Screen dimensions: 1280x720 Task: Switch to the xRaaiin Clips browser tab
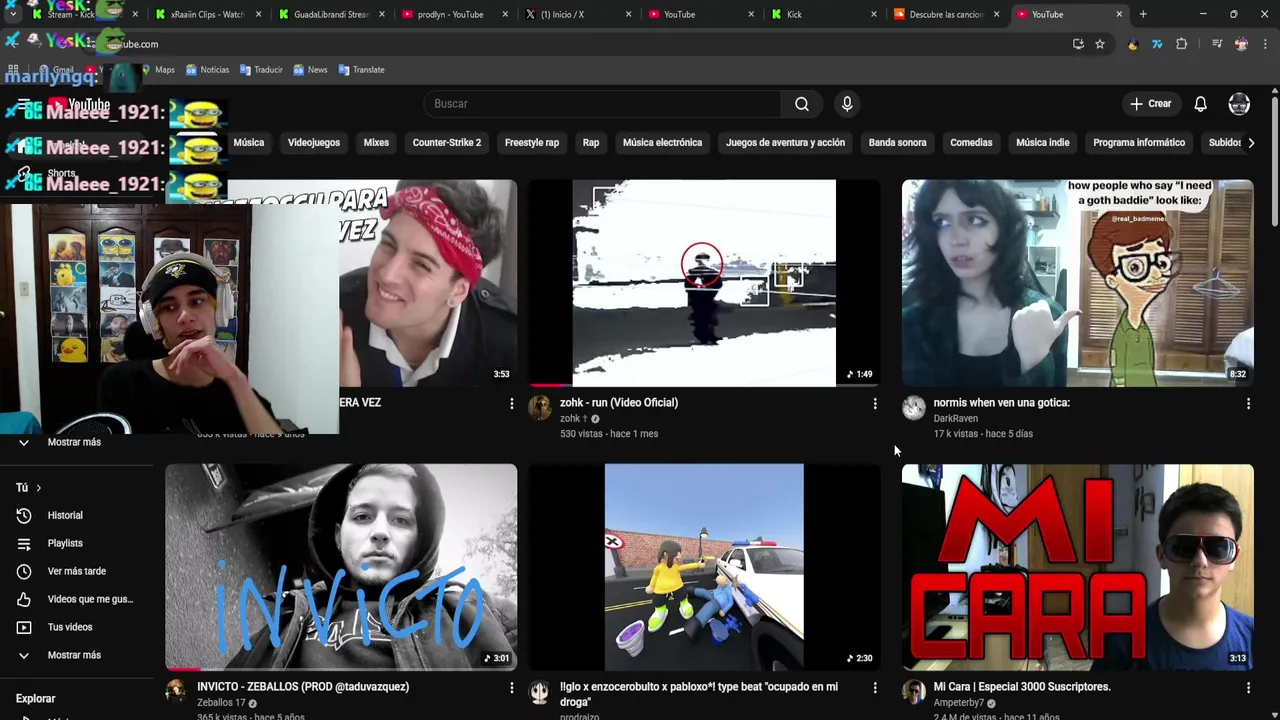205,14
